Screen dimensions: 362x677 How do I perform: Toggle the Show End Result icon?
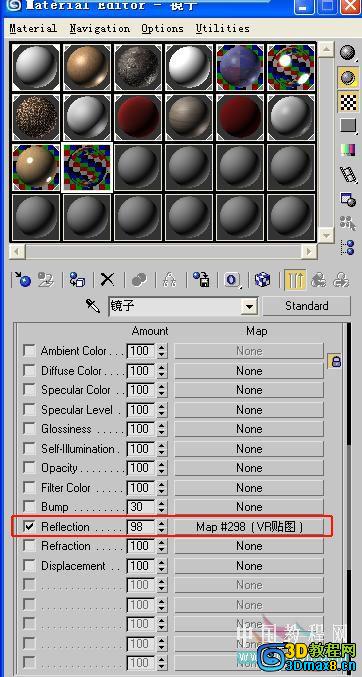295,280
